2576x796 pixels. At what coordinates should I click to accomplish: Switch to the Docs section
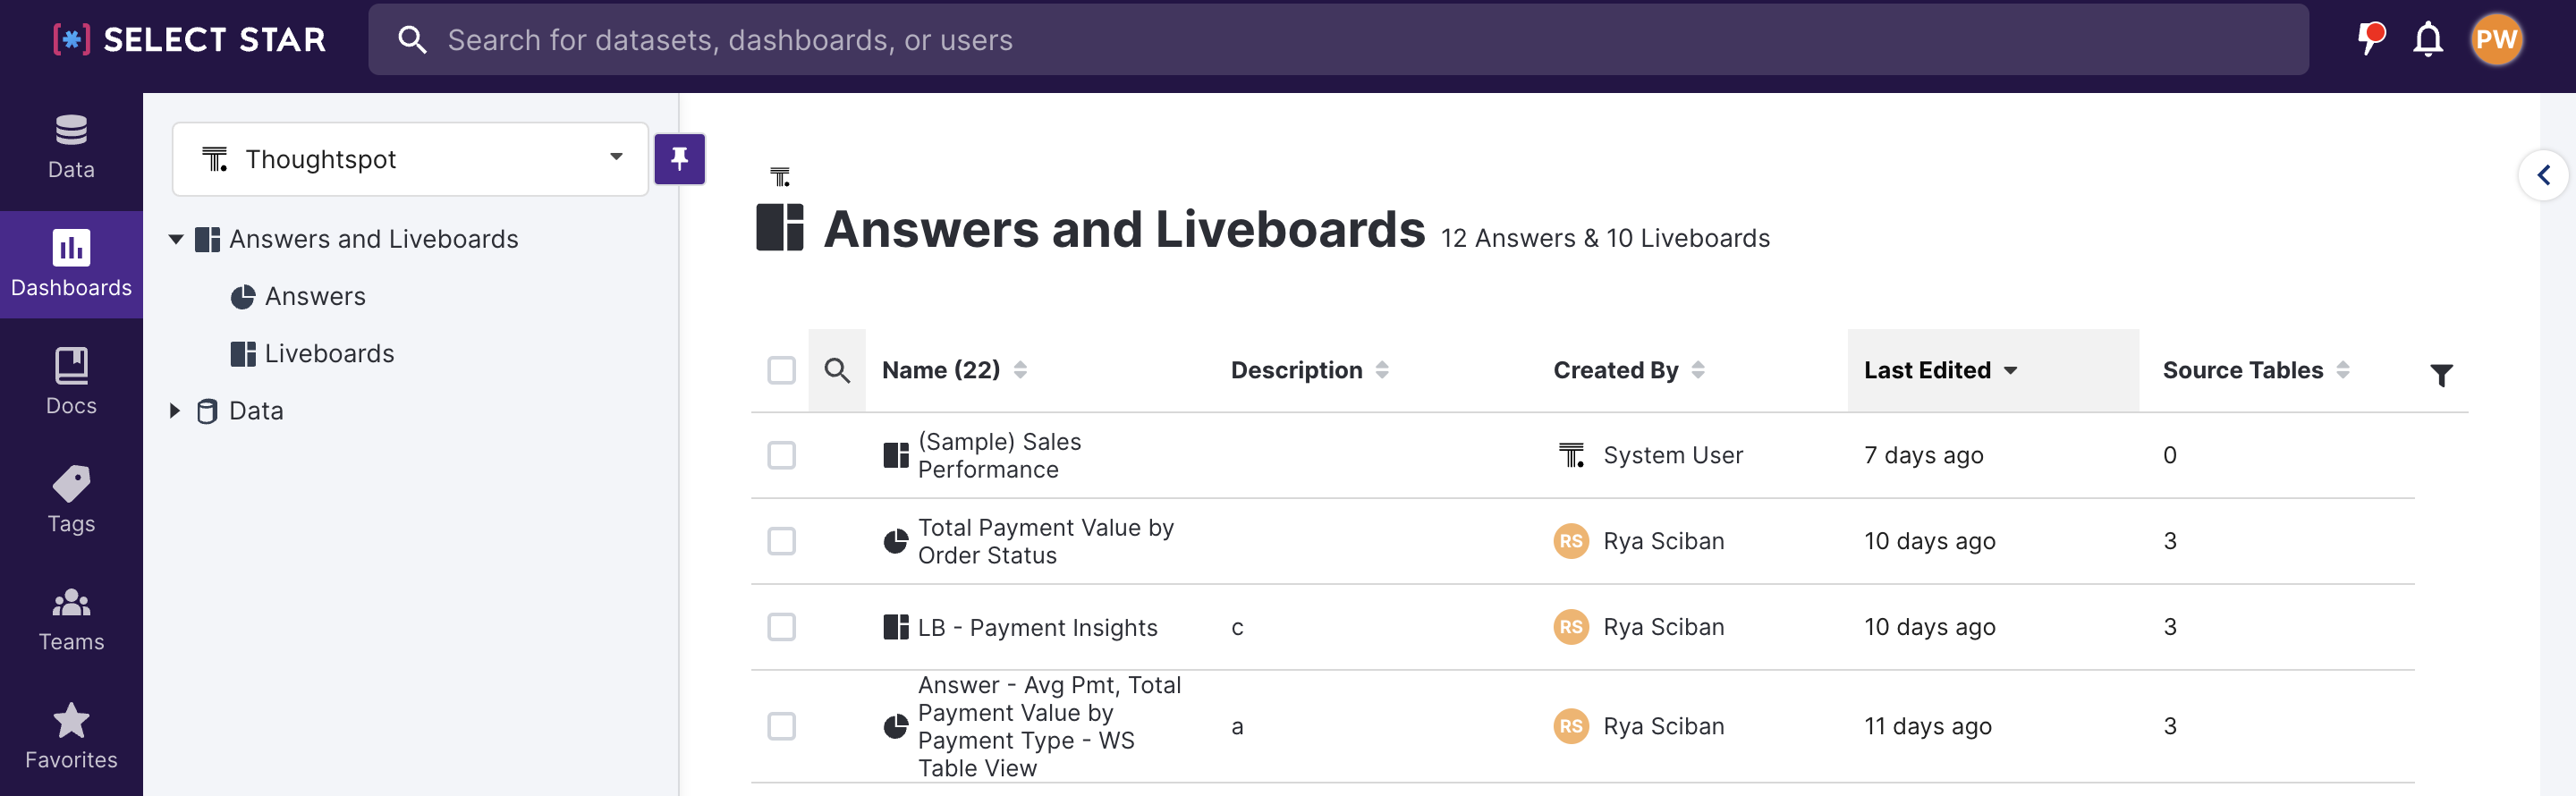click(71, 382)
